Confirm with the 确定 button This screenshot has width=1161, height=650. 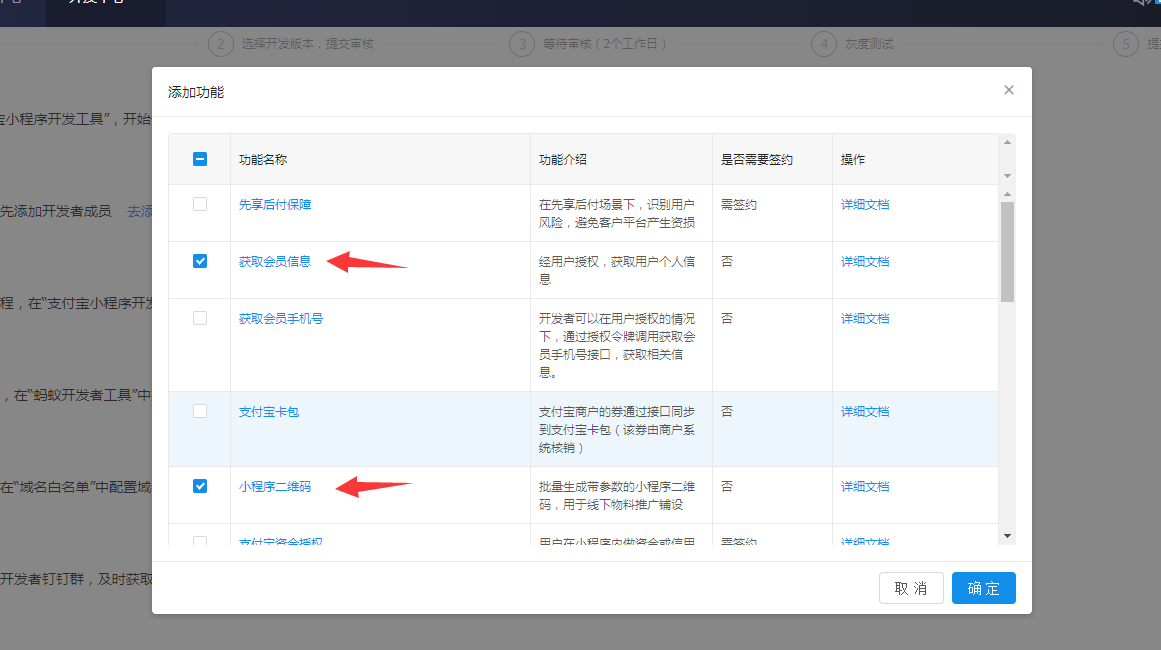tap(983, 588)
